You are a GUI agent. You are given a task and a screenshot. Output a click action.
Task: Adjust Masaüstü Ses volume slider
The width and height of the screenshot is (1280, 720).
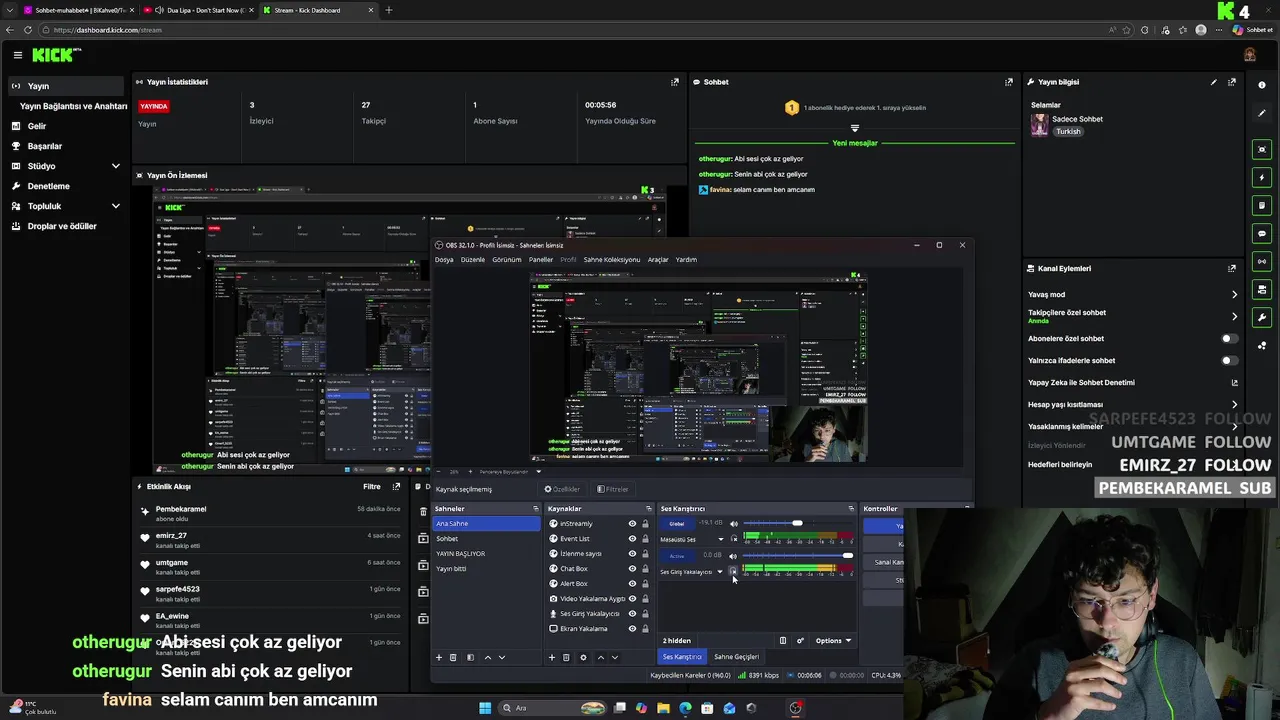point(797,523)
